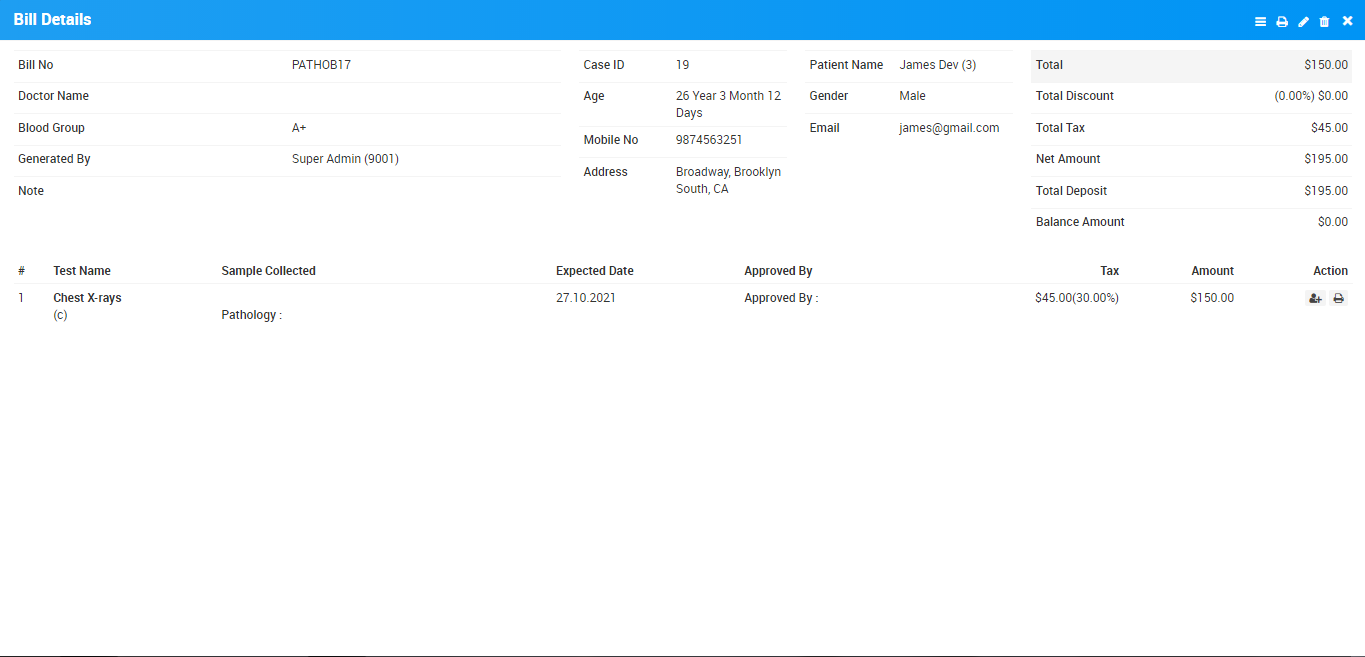This screenshot has width=1365, height=657.
Task: Click the Bill No value PATHOB17
Action: 321,65
